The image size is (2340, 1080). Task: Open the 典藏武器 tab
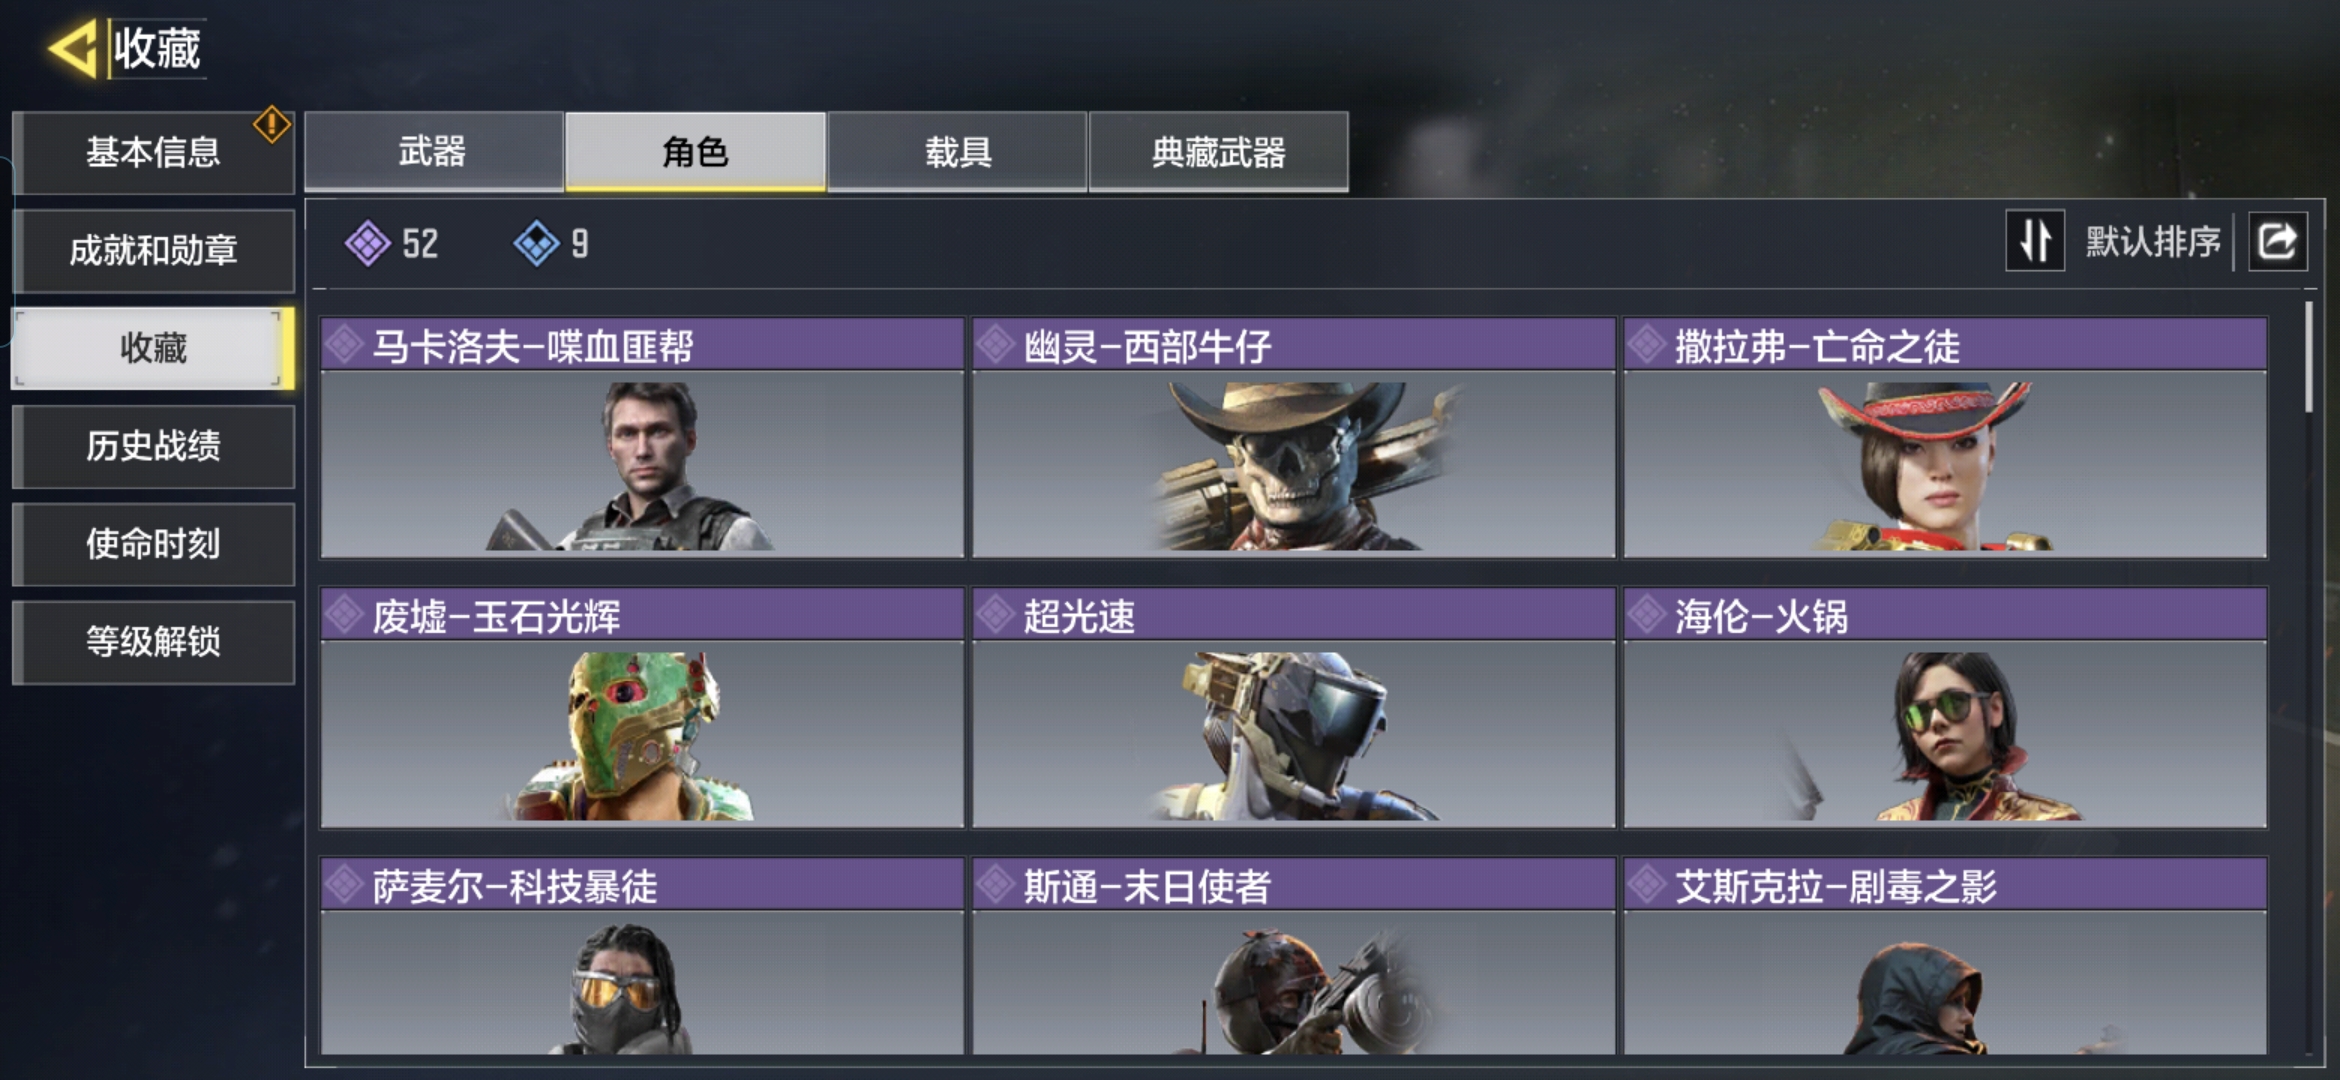point(1218,151)
